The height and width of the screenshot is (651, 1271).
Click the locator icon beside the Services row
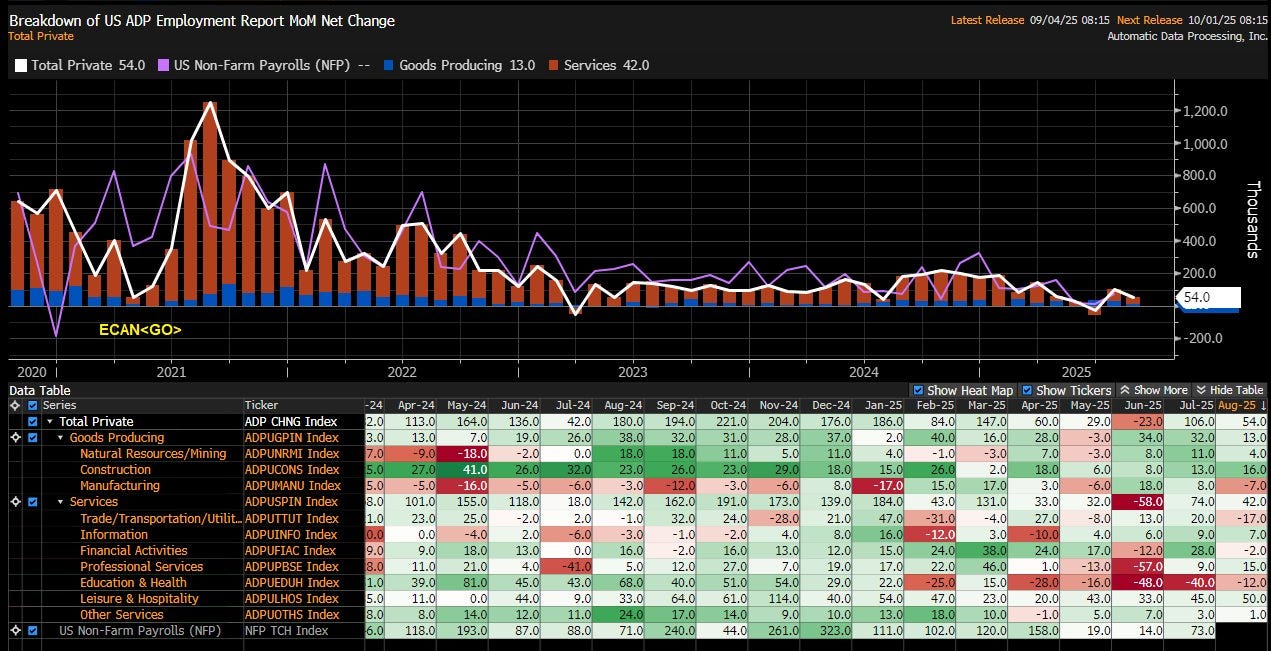14,502
